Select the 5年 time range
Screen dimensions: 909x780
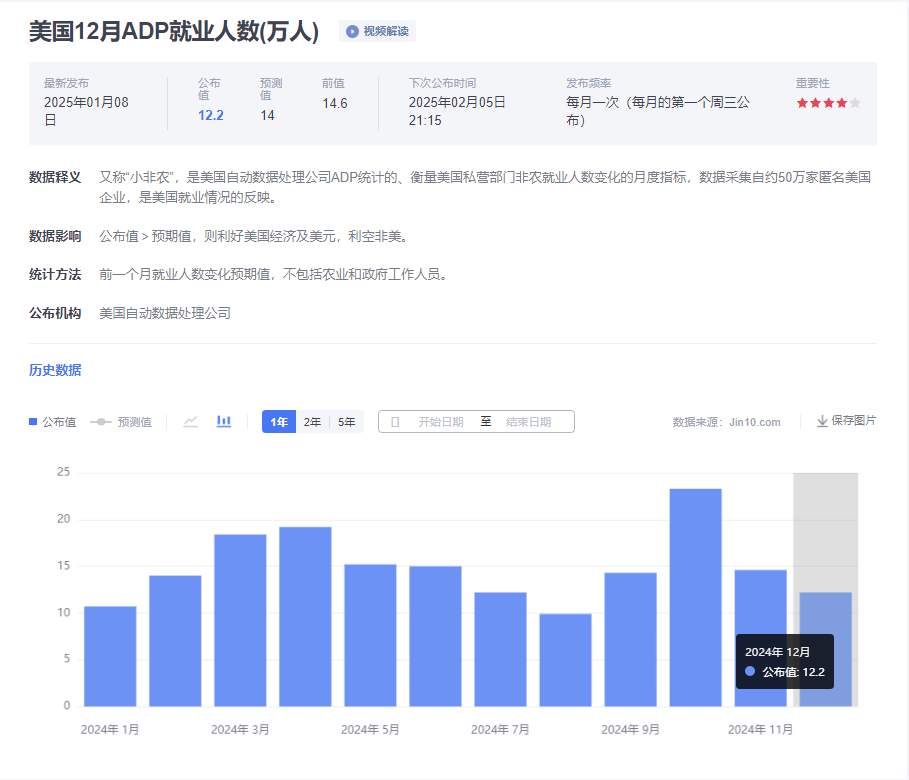346,422
